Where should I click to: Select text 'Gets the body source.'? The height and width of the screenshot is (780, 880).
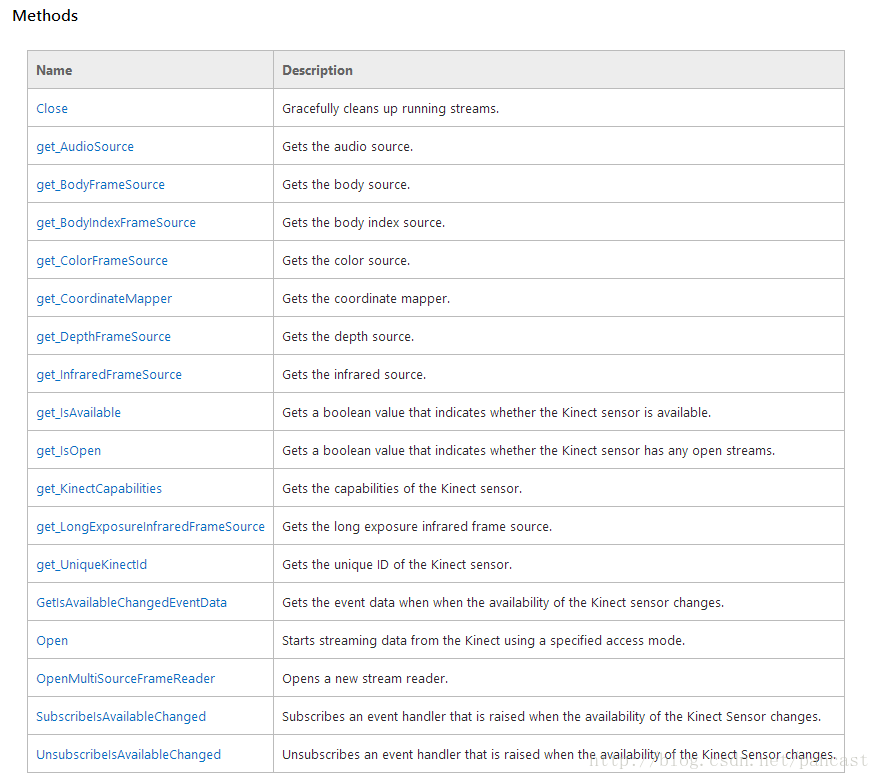[346, 185]
